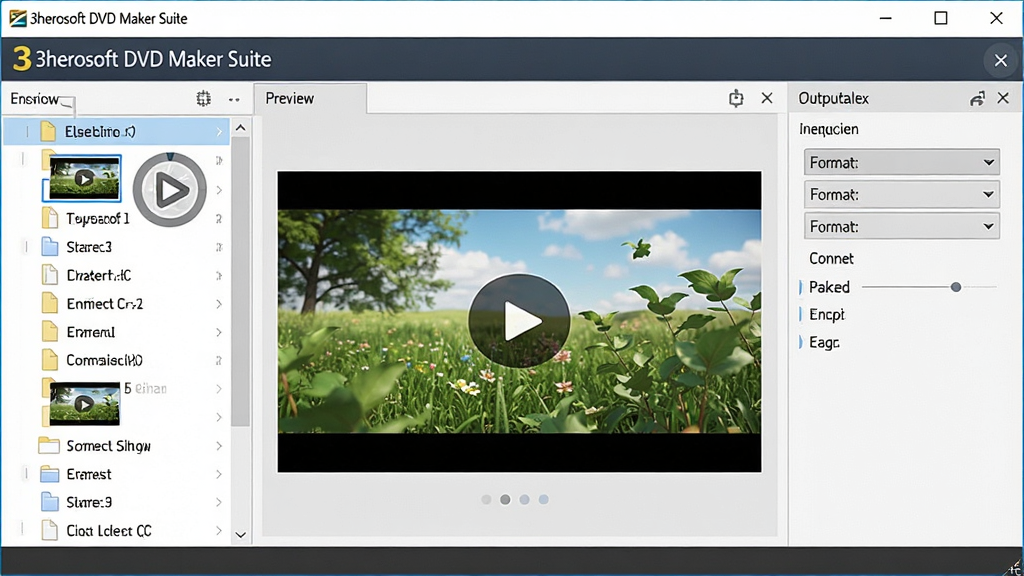Image resolution: width=1024 pixels, height=576 pixels.
Task: Click the document icon beside Ciott Lclect CC
Action: point(50,530)
